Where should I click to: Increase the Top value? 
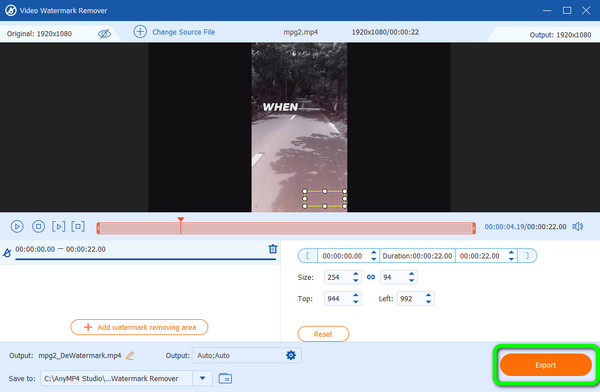pos(356,296)
